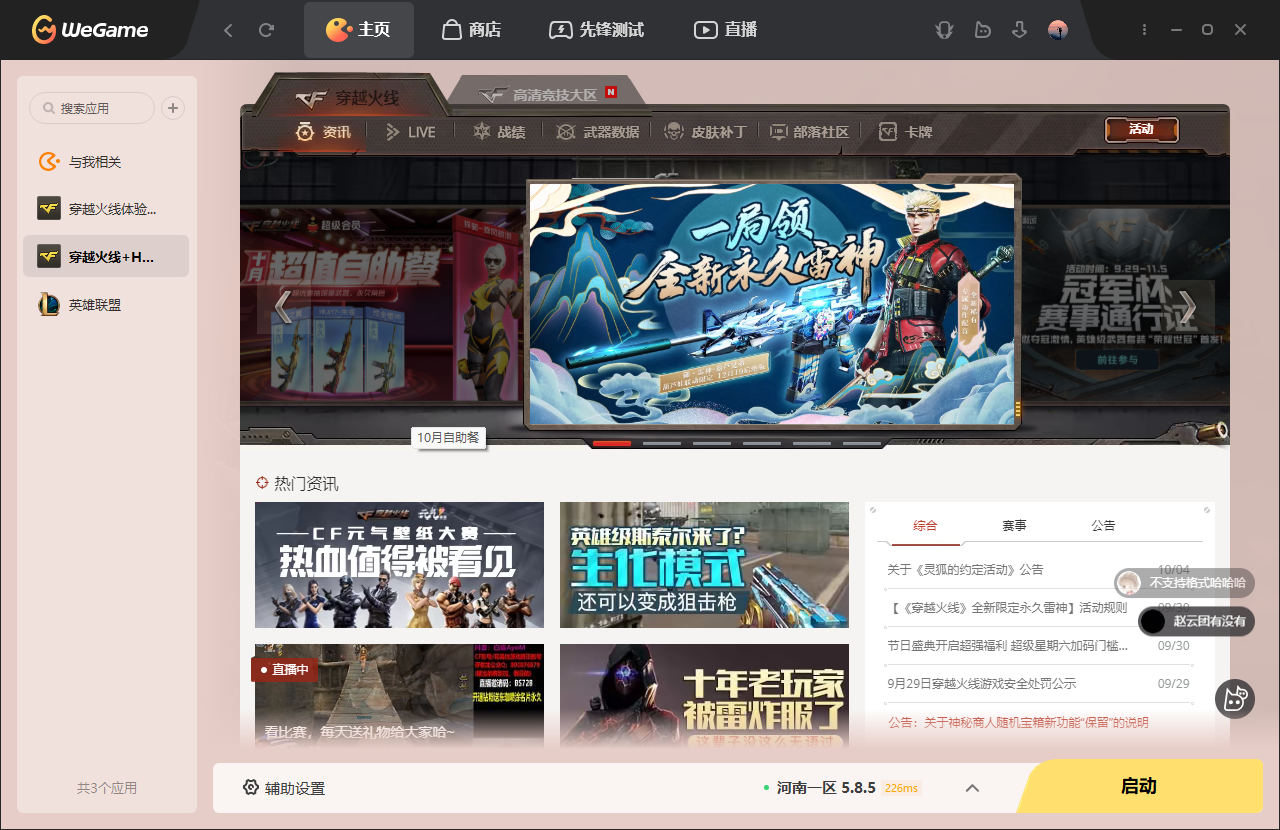Image resolution: width=1280 pixels, height=830 pixels.
Task: Open 9月29日穿越火线游戏安全处罚公示
Action: pos(982,683)
